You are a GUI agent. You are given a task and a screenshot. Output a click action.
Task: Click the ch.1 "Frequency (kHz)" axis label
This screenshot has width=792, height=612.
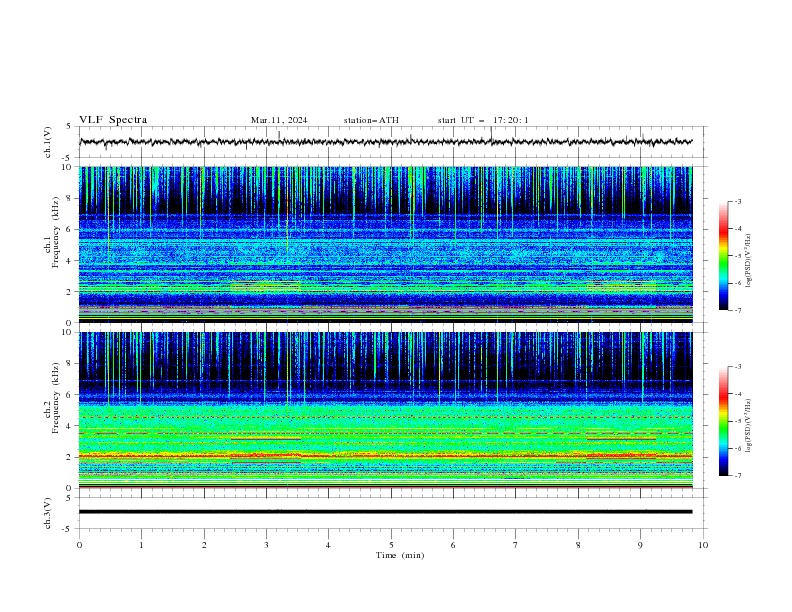(56, 232)
